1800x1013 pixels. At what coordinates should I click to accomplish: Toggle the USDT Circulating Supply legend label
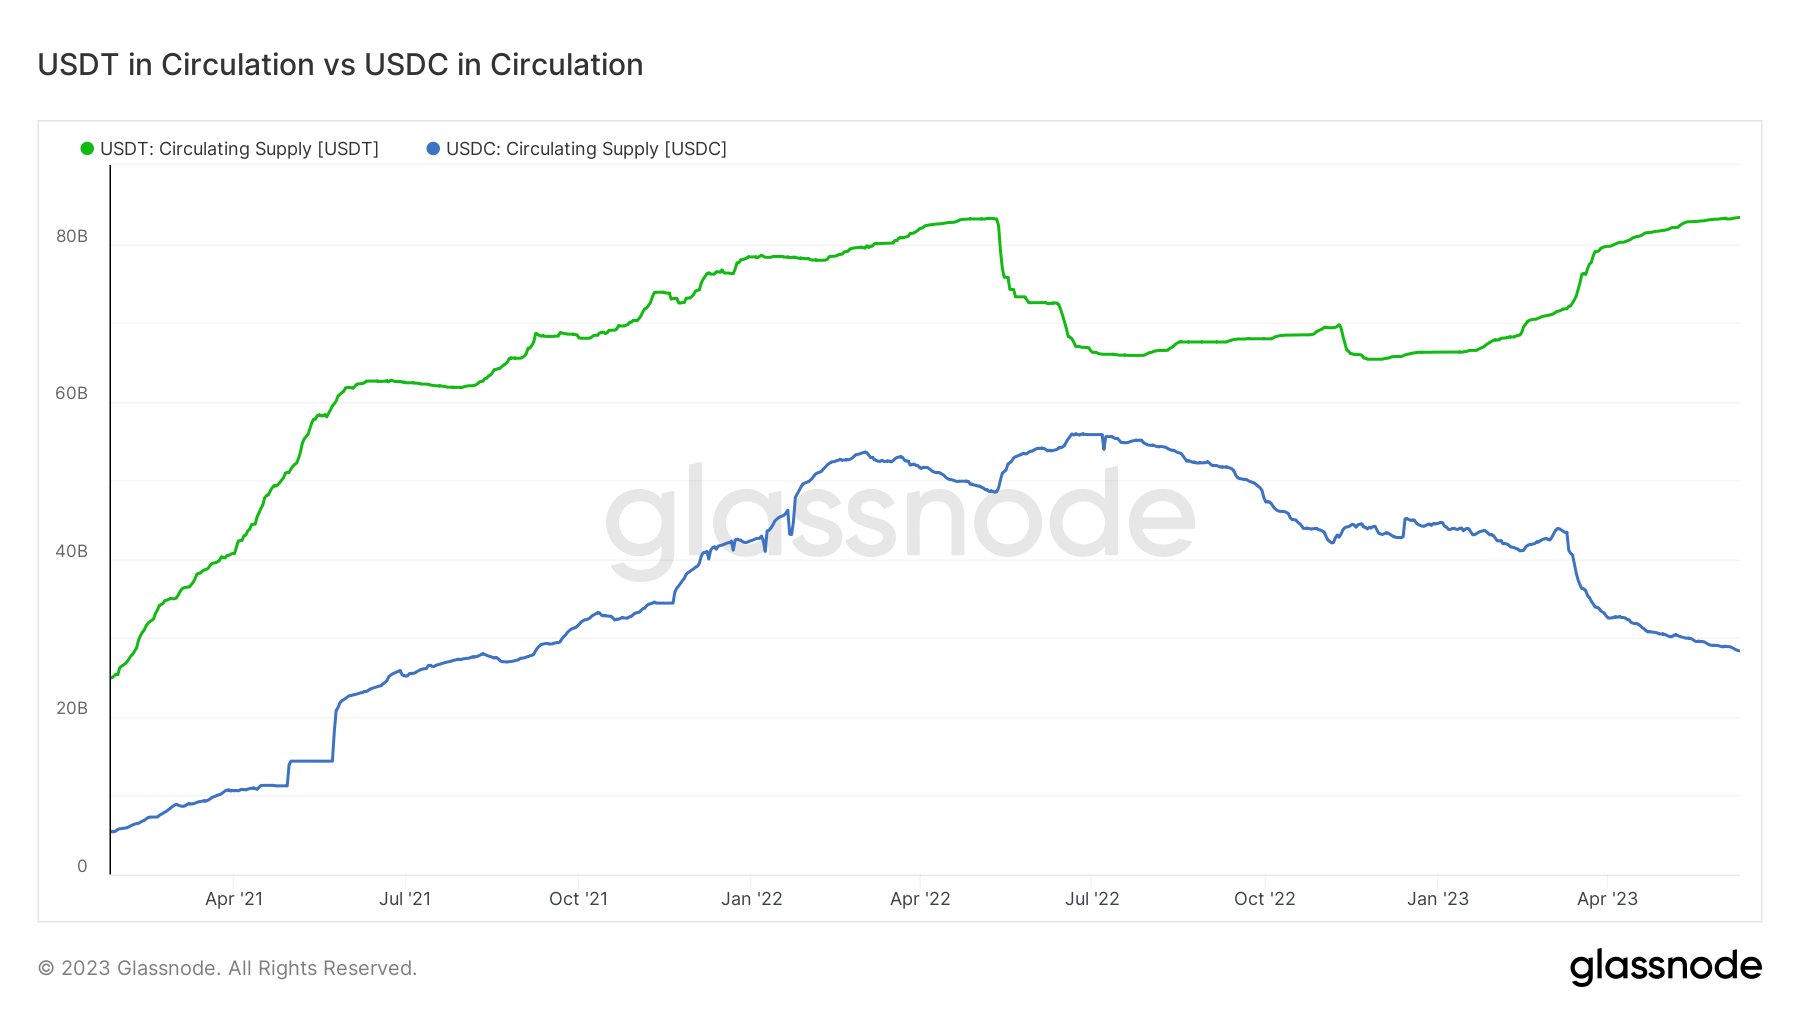pos(239,149)
